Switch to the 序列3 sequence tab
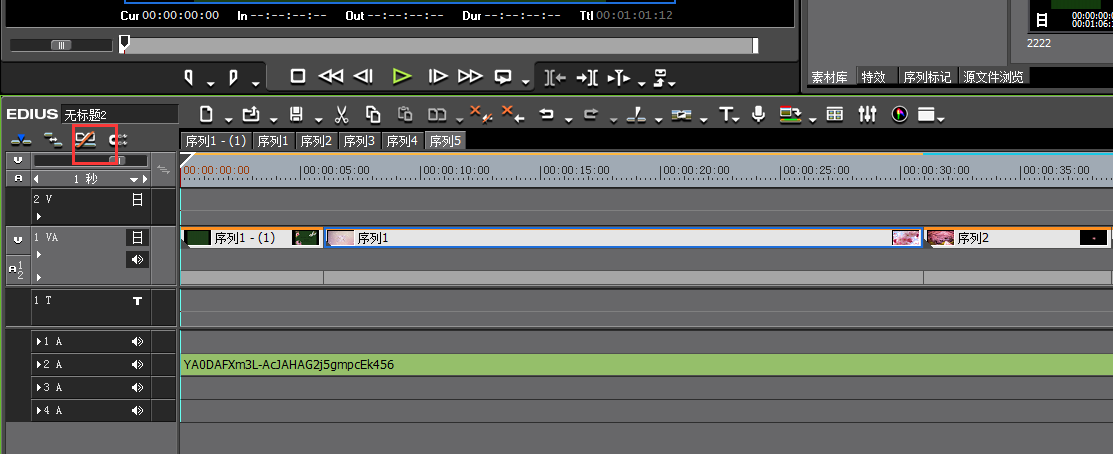This screenshot has height=454, width=1113. [360, 141]
